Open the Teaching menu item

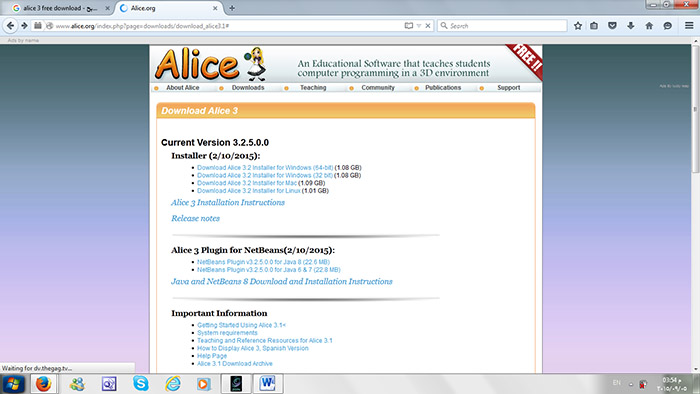[x=313, y=87]
